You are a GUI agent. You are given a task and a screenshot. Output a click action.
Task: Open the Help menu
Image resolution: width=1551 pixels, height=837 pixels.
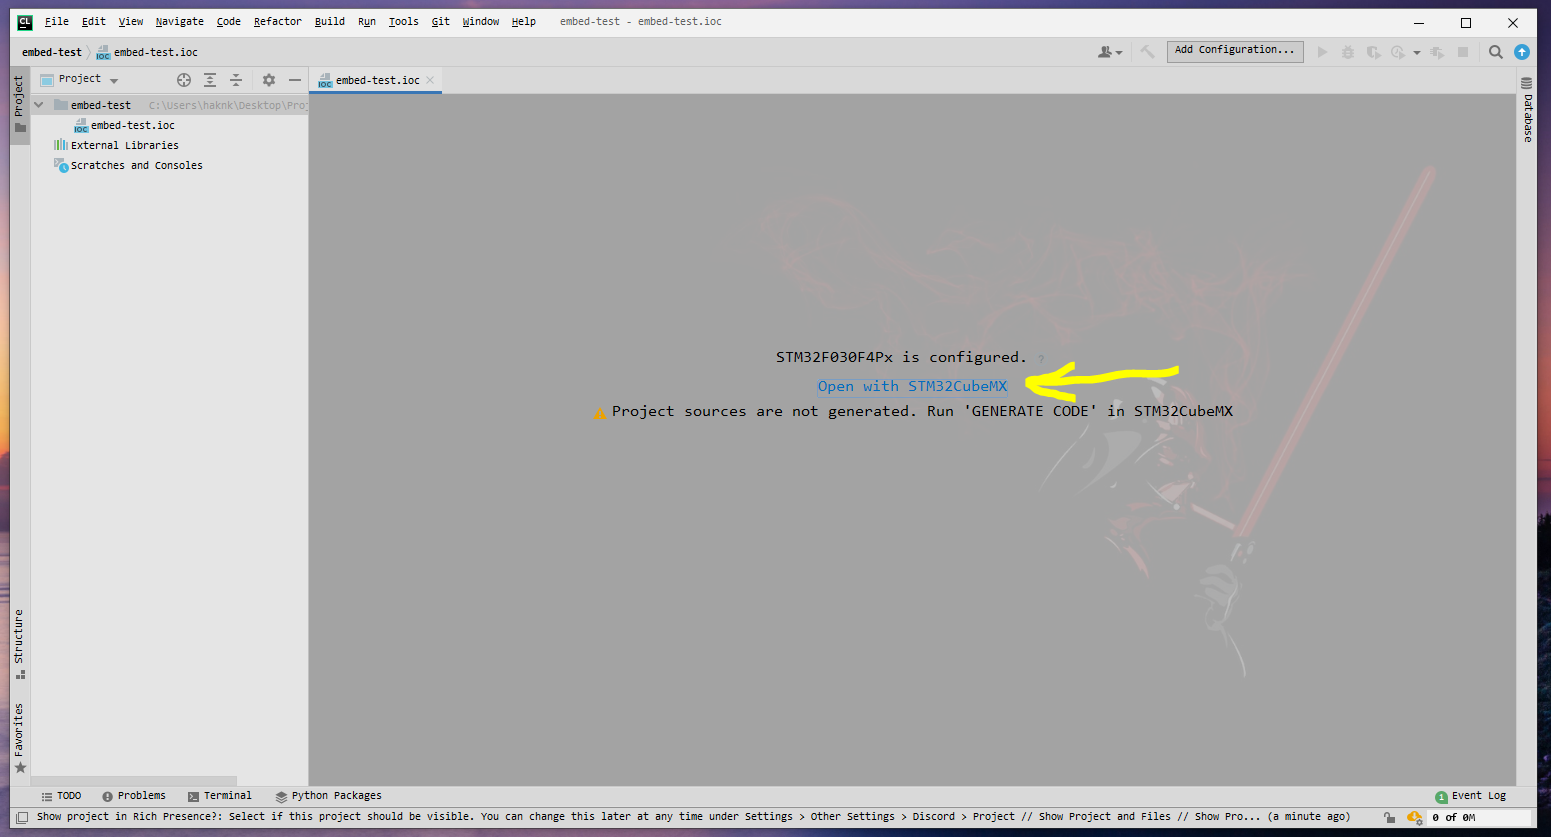pos(524,21)
